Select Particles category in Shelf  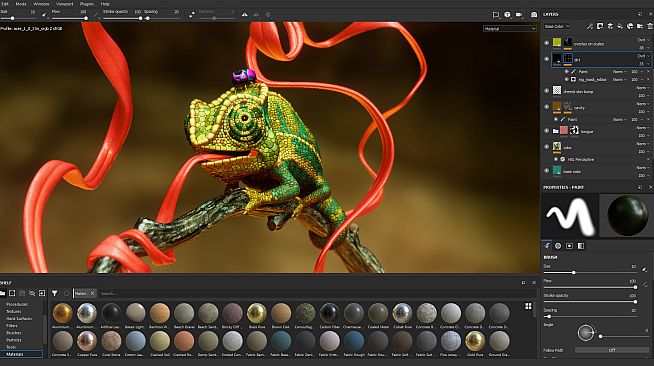pyautogui.click(x=14, y=340)
